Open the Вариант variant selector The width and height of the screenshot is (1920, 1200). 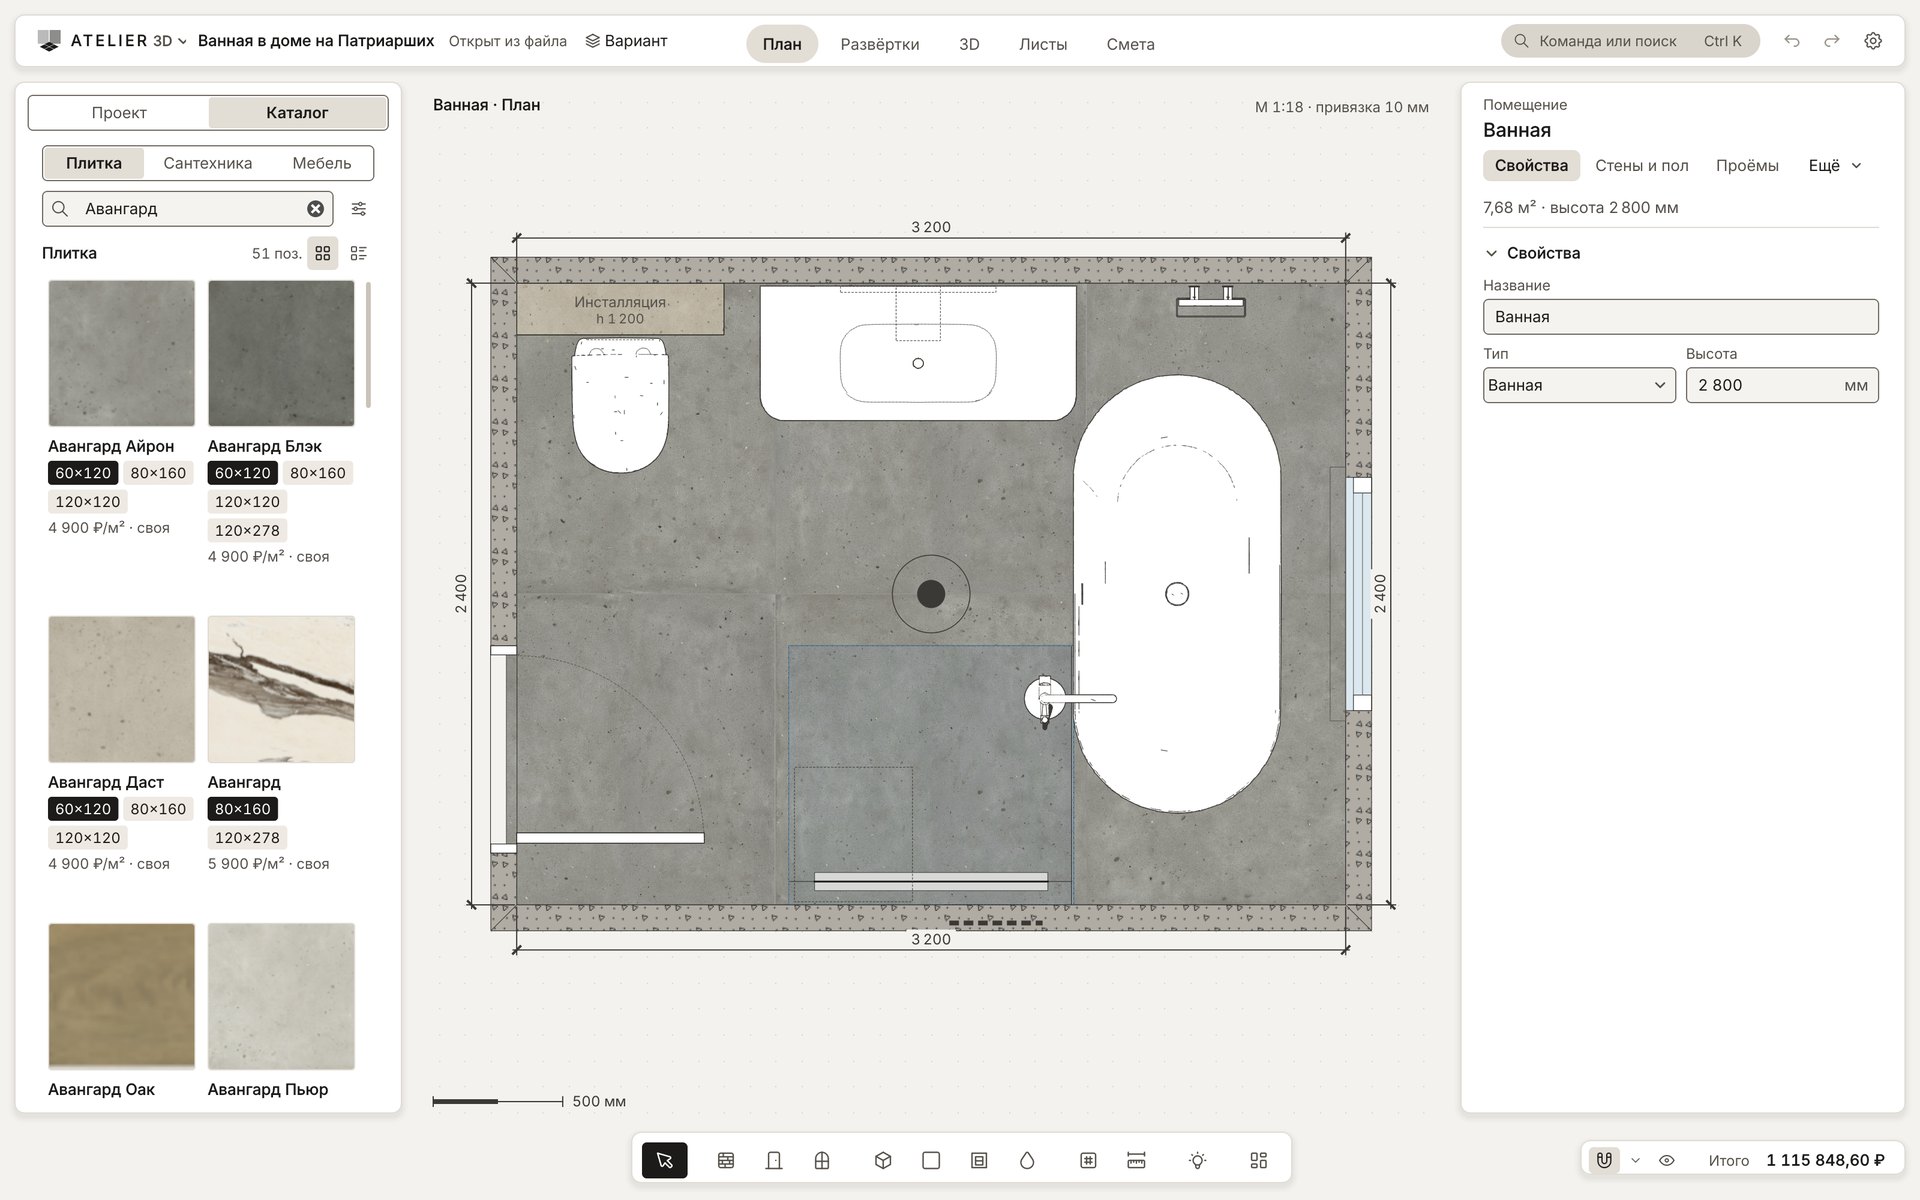pos(626,41)
